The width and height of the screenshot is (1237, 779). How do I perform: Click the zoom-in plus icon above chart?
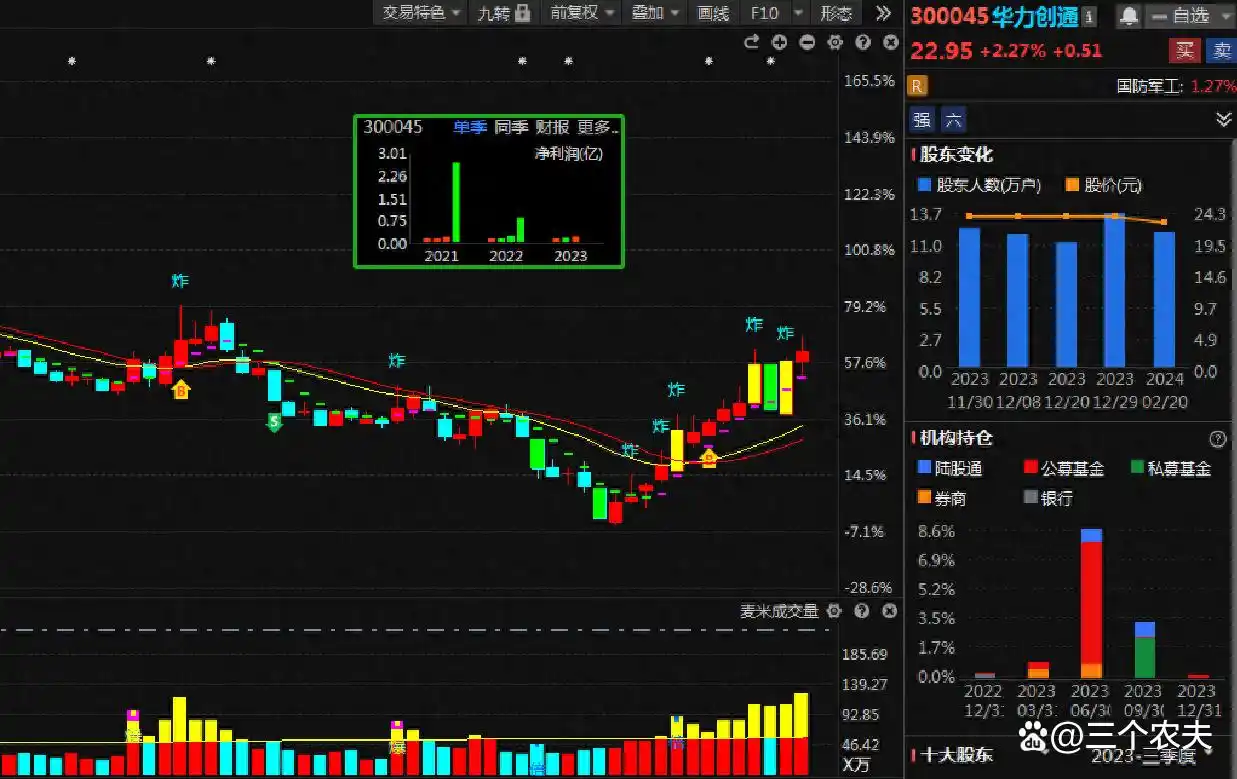click(x=780, y=42)
